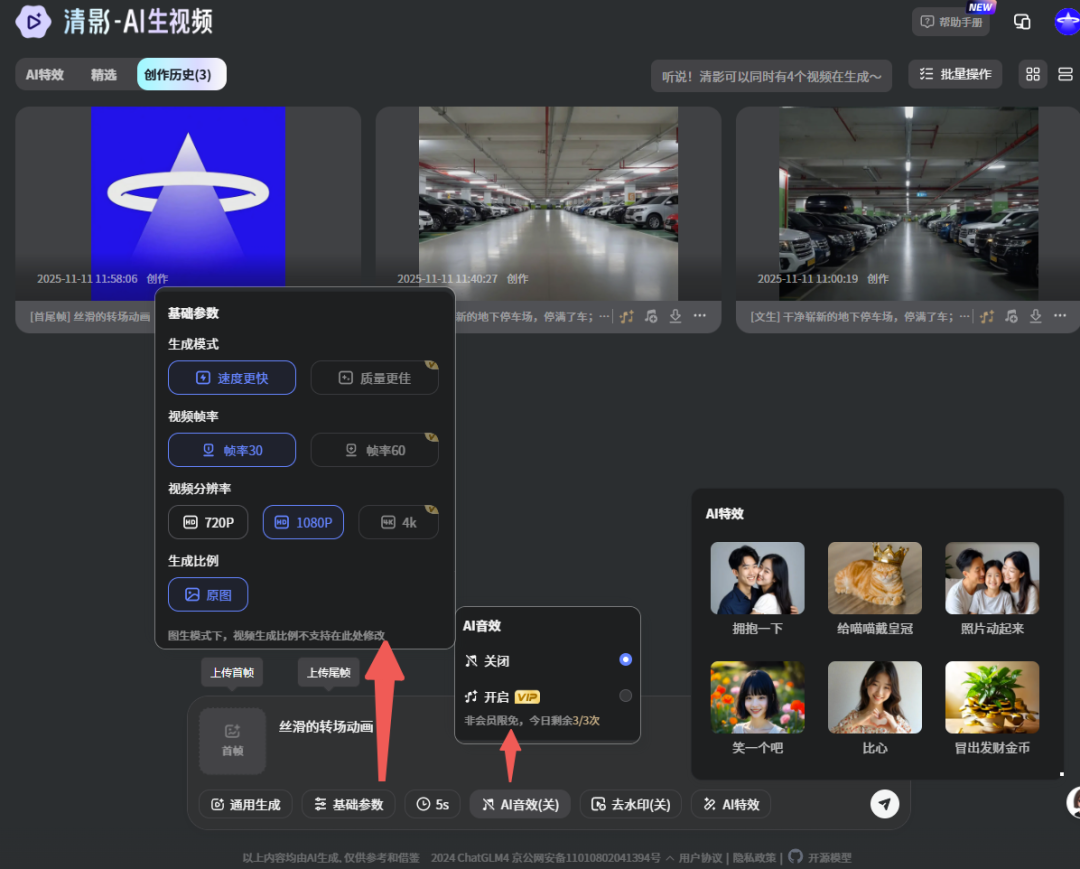Click the notice about 4 simultaneous videos
Viewport: 1080px width, 869px height.
coord(771,76)
